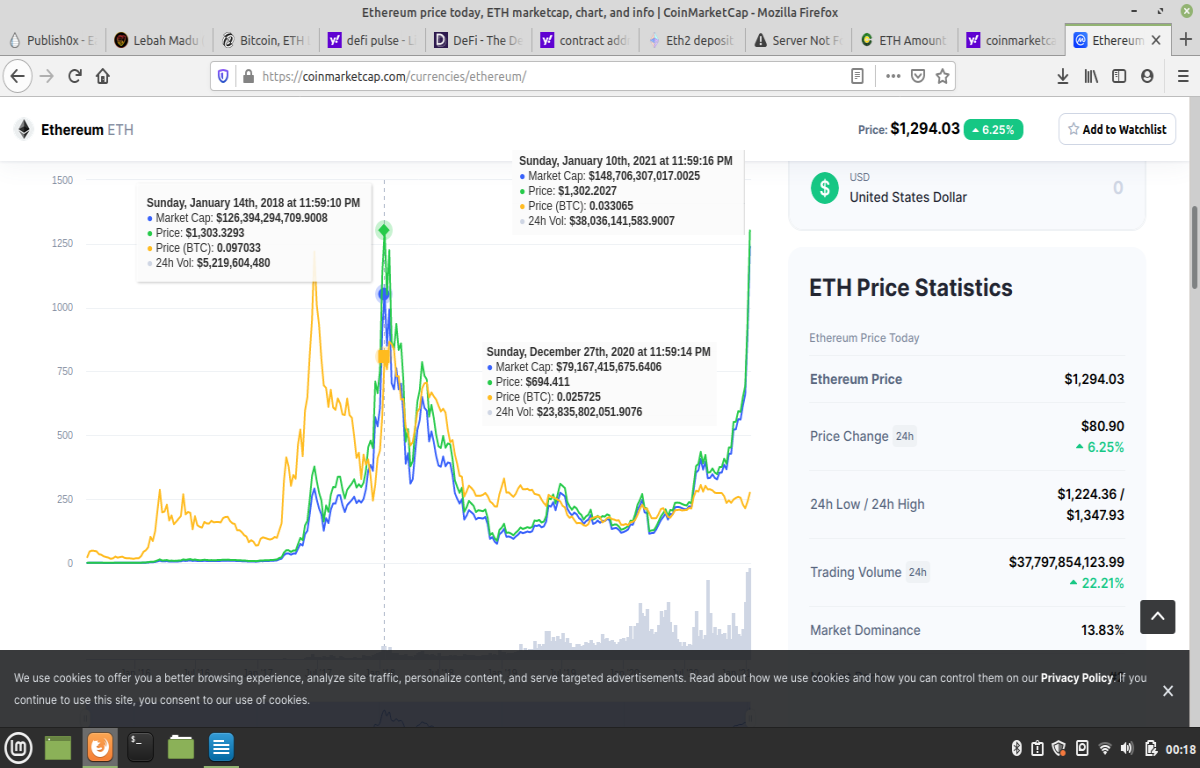
Task: Click the green USD dollar icon
Action: tap(824, 188)
